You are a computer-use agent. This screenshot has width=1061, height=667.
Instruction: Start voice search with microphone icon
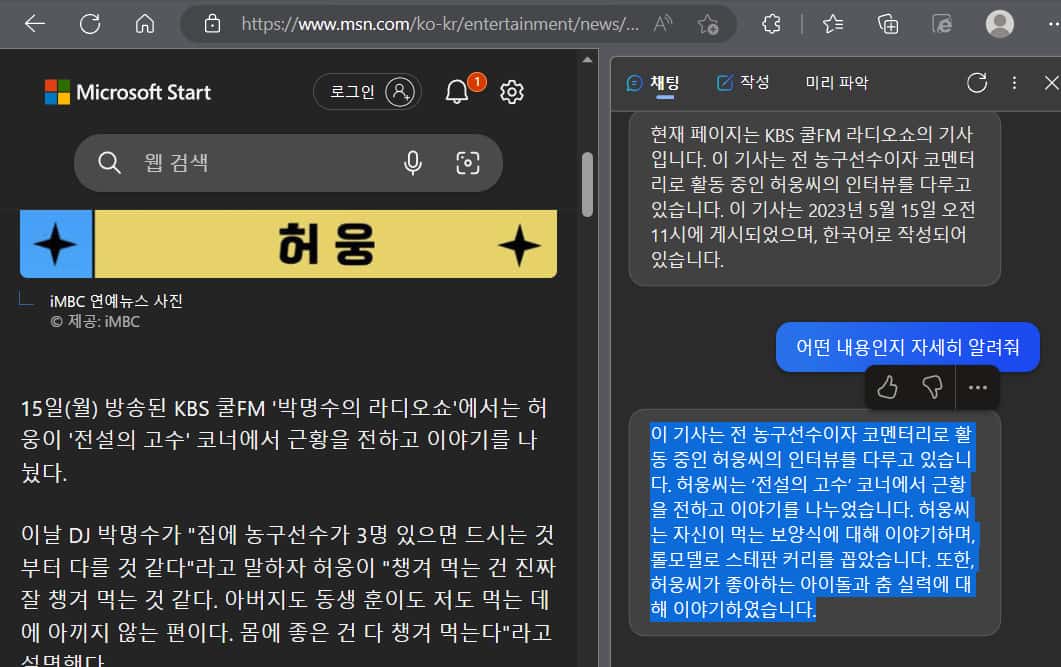point(413,163)
